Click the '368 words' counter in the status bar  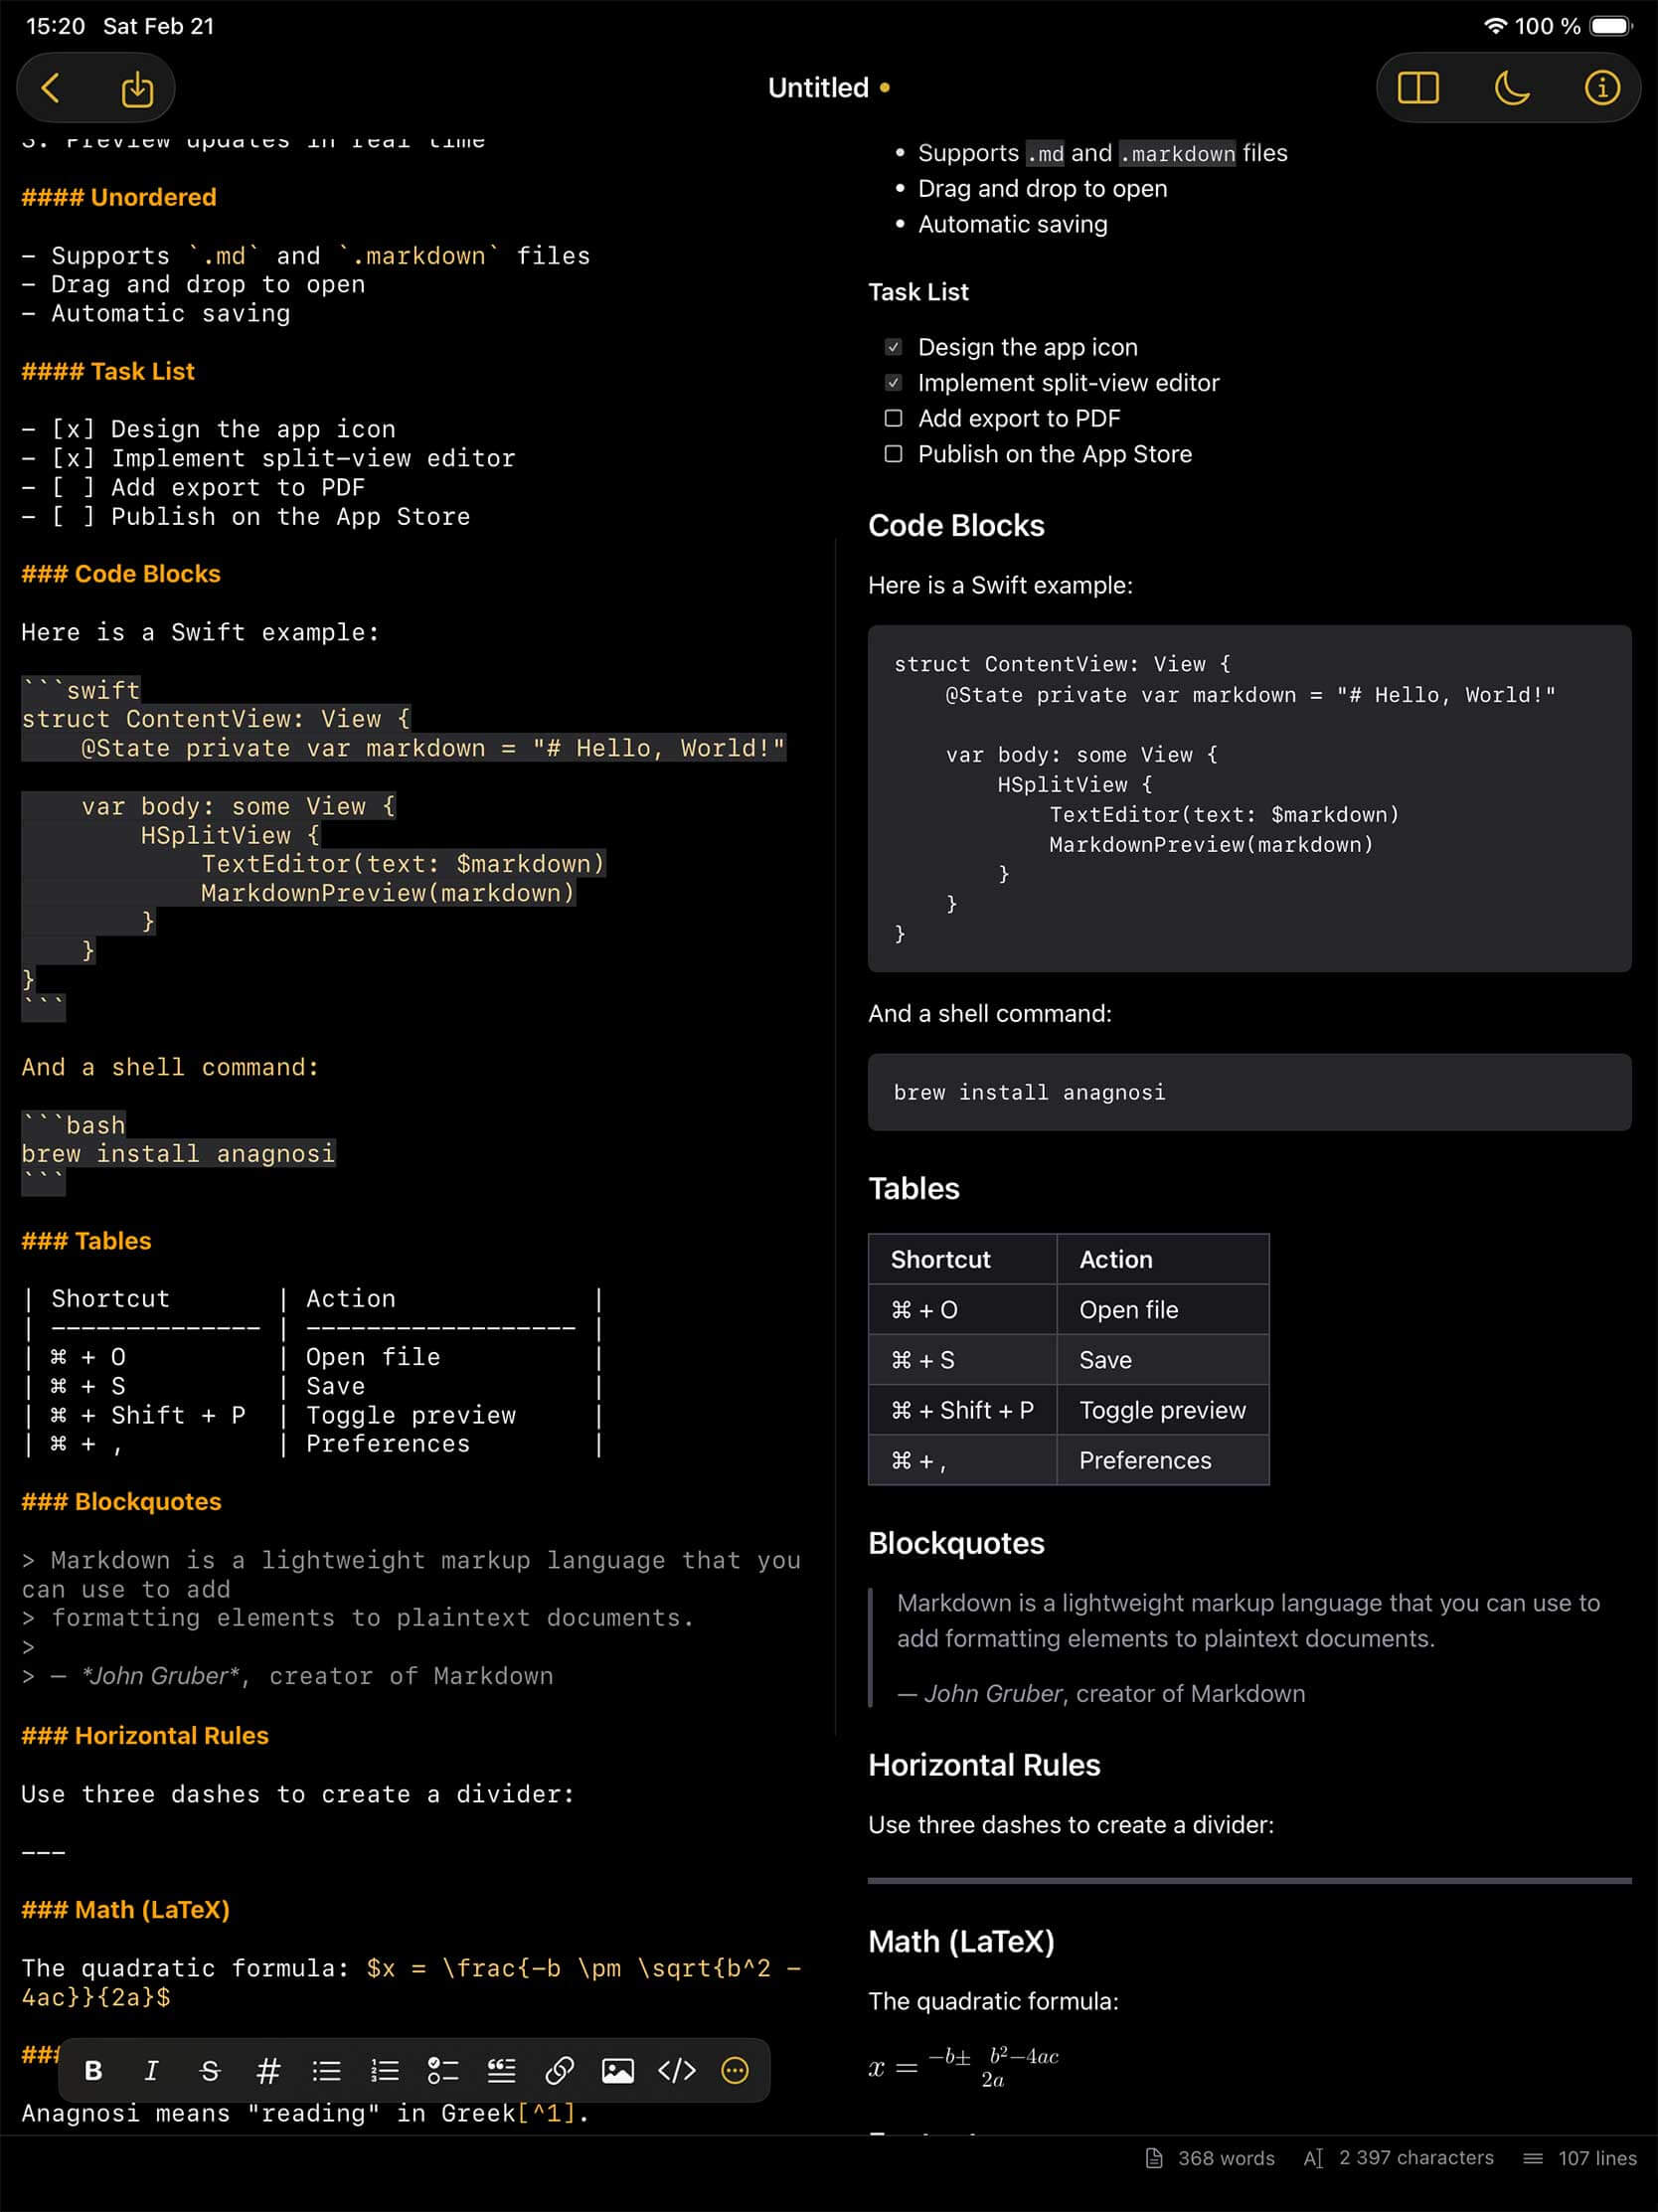point(1224,2157)
